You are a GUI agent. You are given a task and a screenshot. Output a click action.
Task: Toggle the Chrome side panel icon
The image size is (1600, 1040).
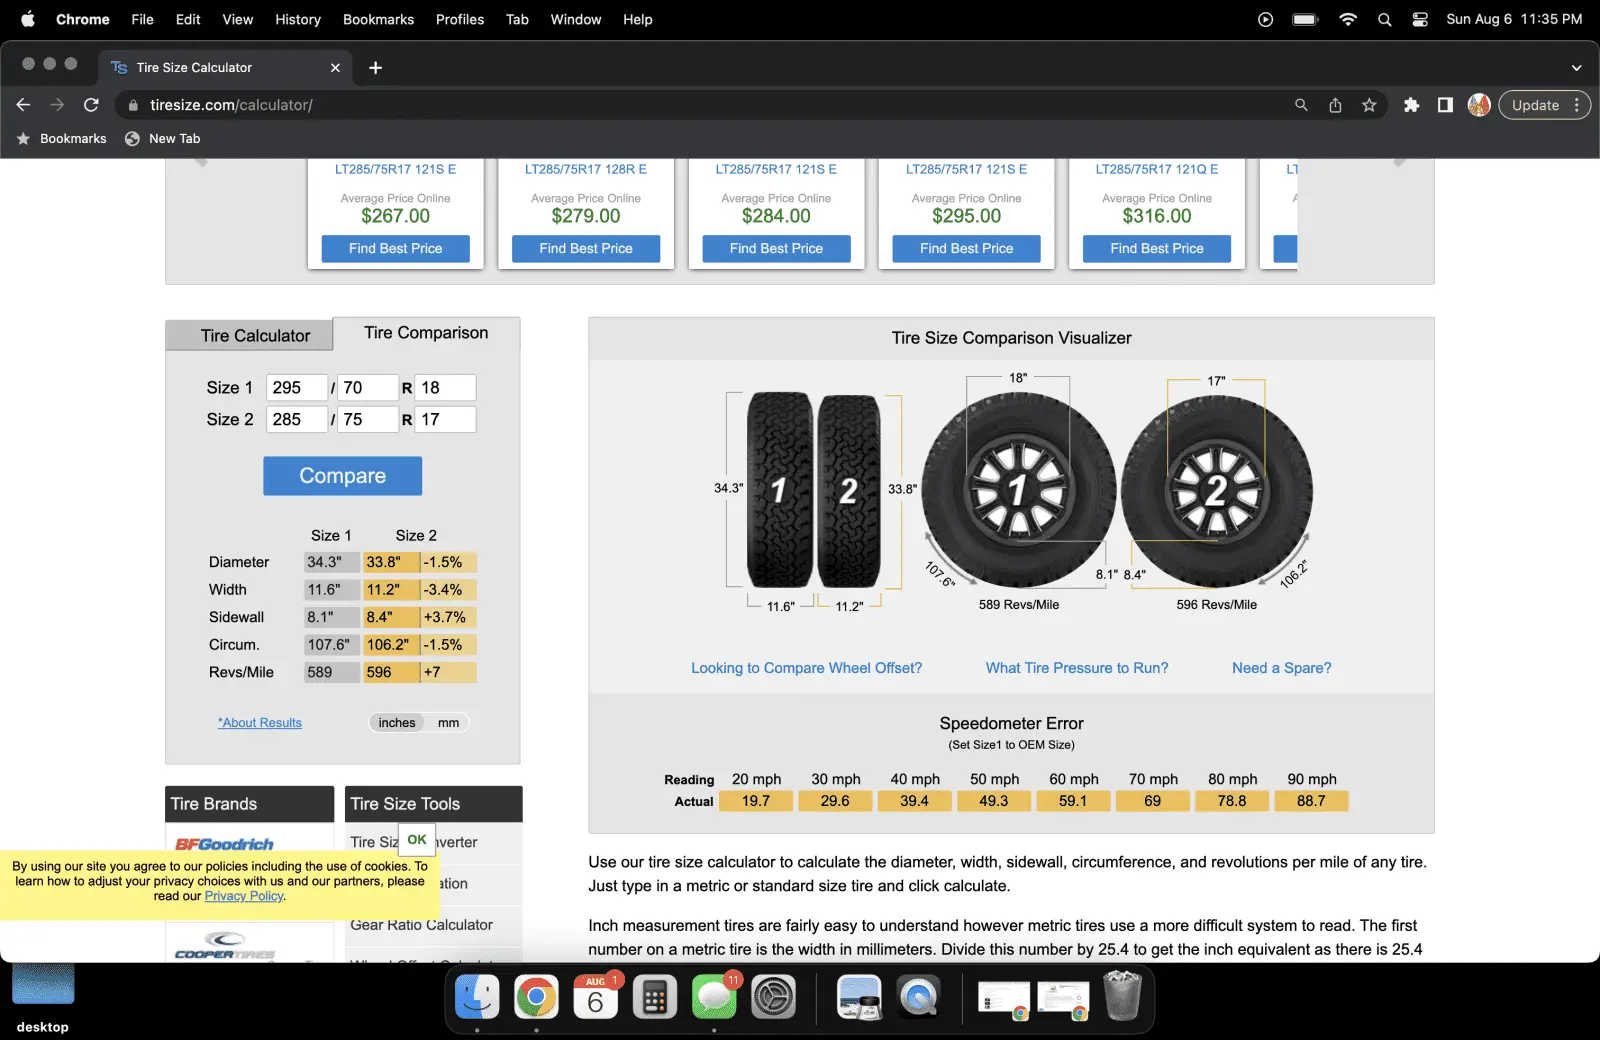click(x=1445, y=105)
